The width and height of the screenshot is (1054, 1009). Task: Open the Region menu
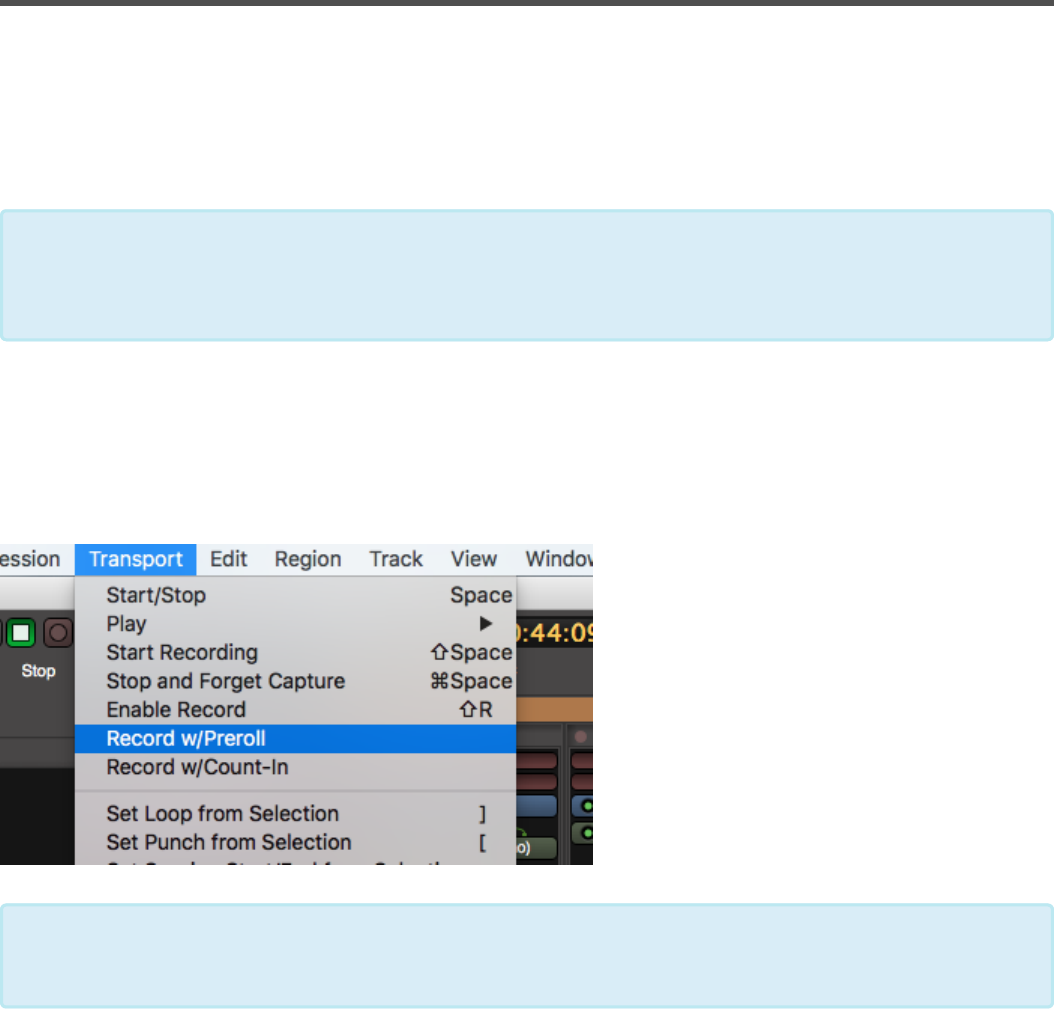pyautogui.click(x=308, y=559)
